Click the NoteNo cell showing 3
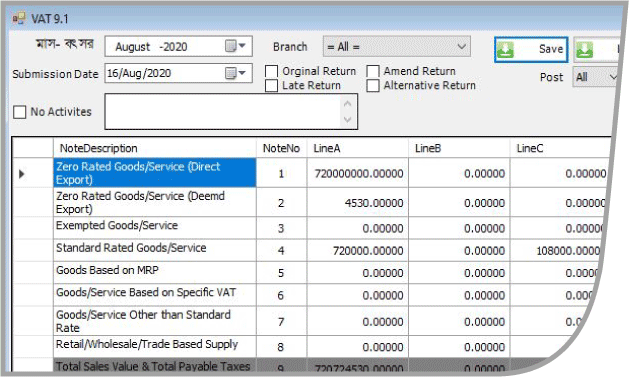 [x=281, y=228]
